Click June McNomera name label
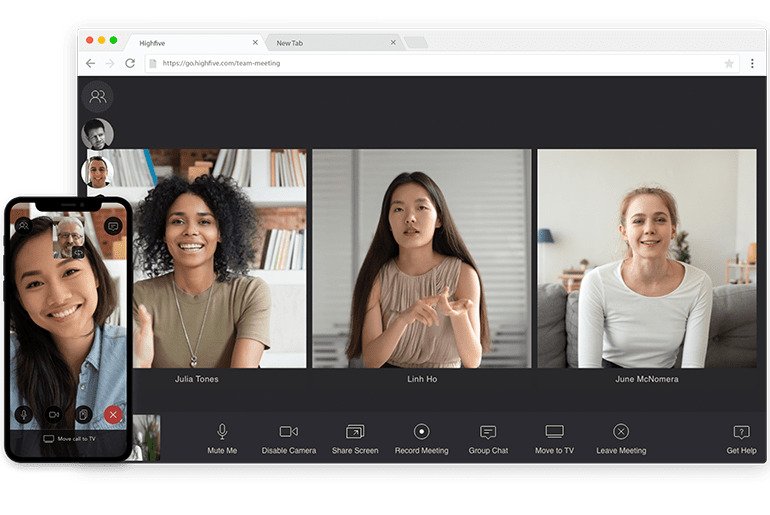This screenshot has height=515, width=770. pos(647,379)
